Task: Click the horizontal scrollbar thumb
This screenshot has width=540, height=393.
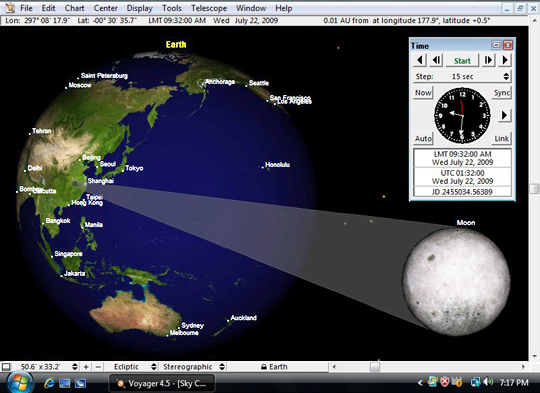Action: point(375,367)
